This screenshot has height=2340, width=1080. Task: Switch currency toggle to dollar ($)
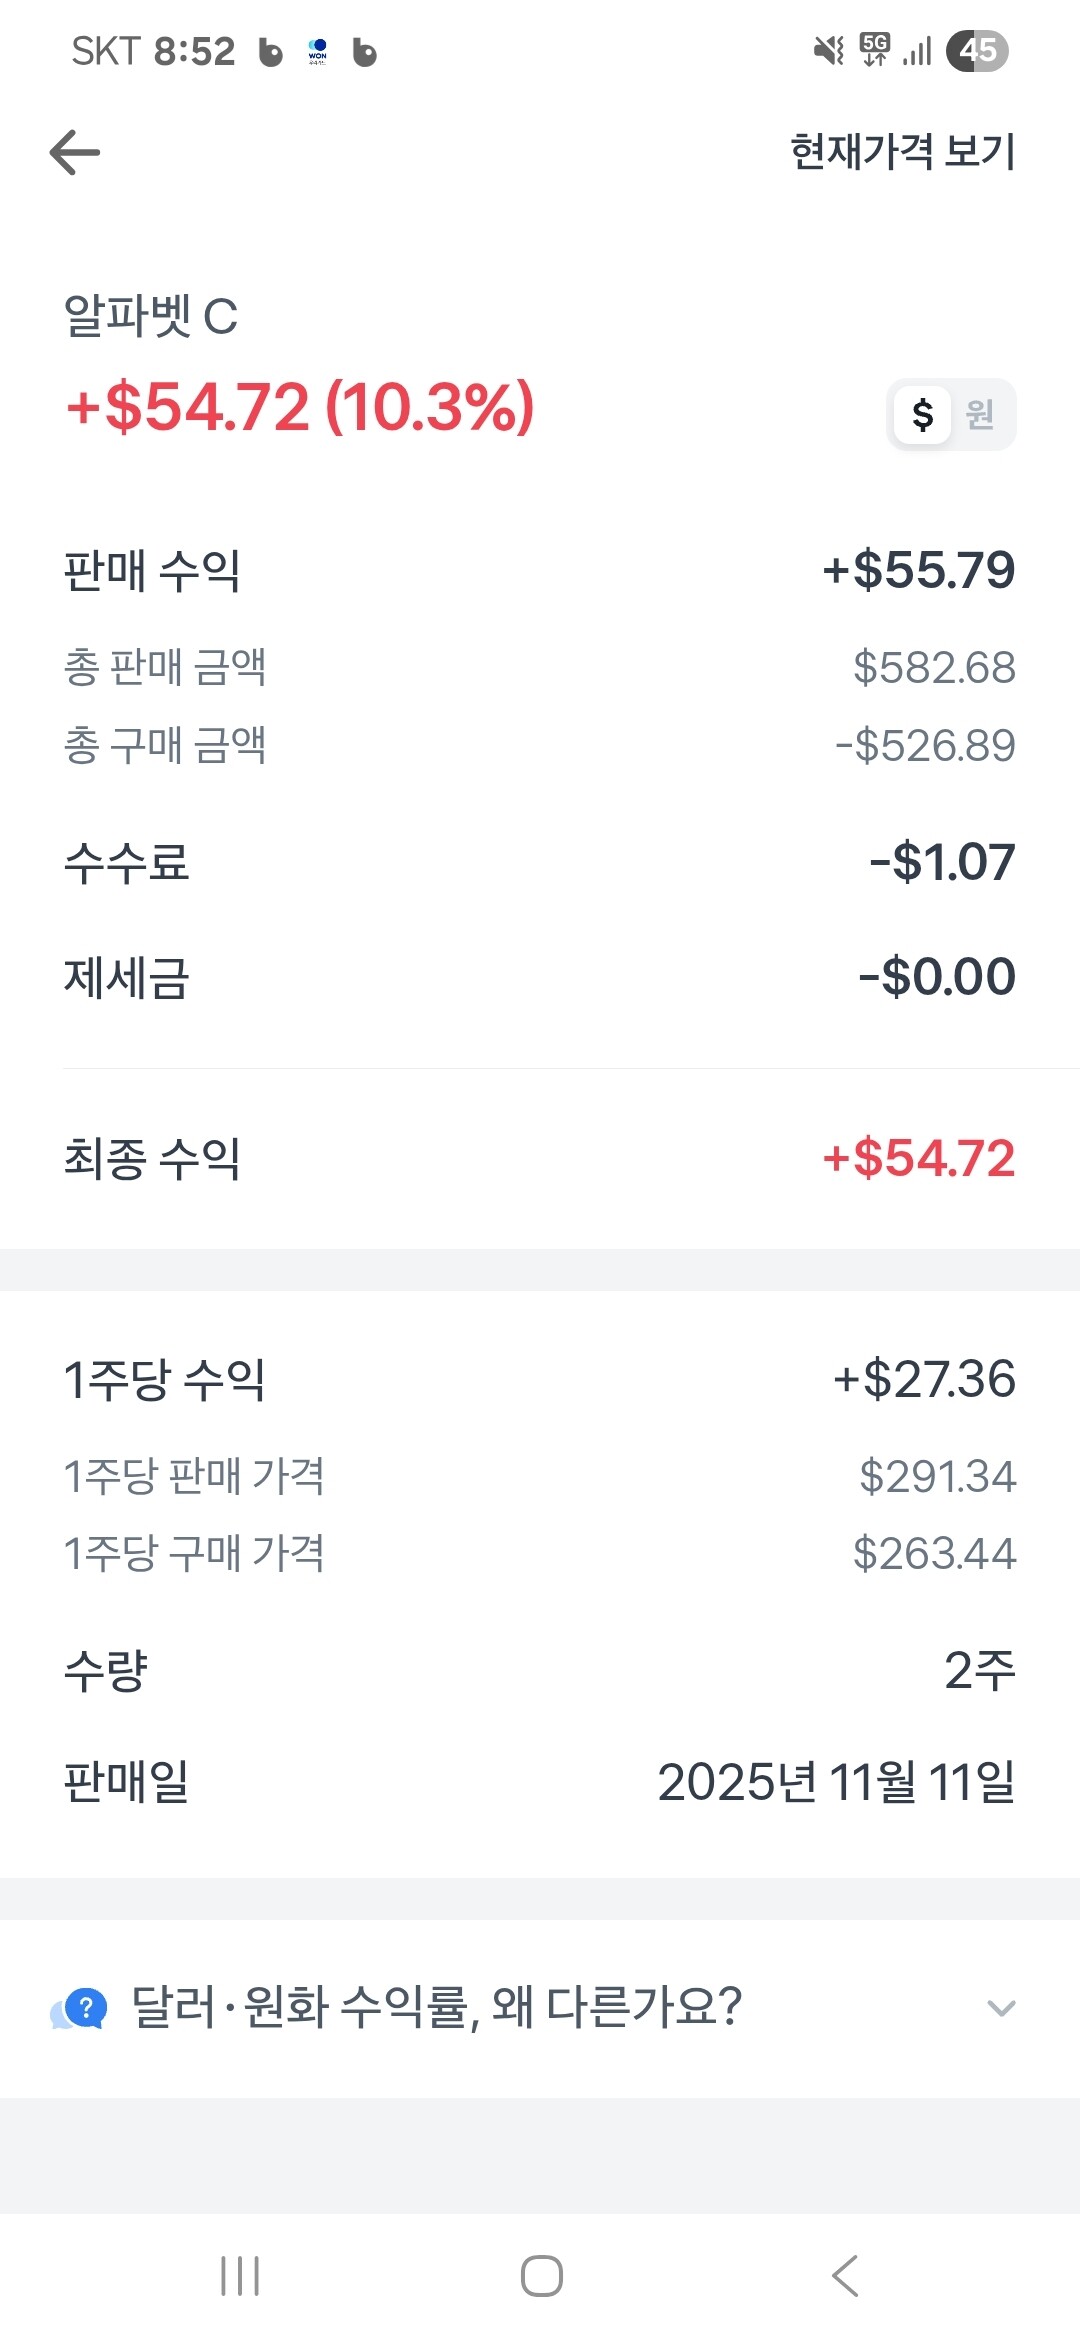tap(923, 414)
